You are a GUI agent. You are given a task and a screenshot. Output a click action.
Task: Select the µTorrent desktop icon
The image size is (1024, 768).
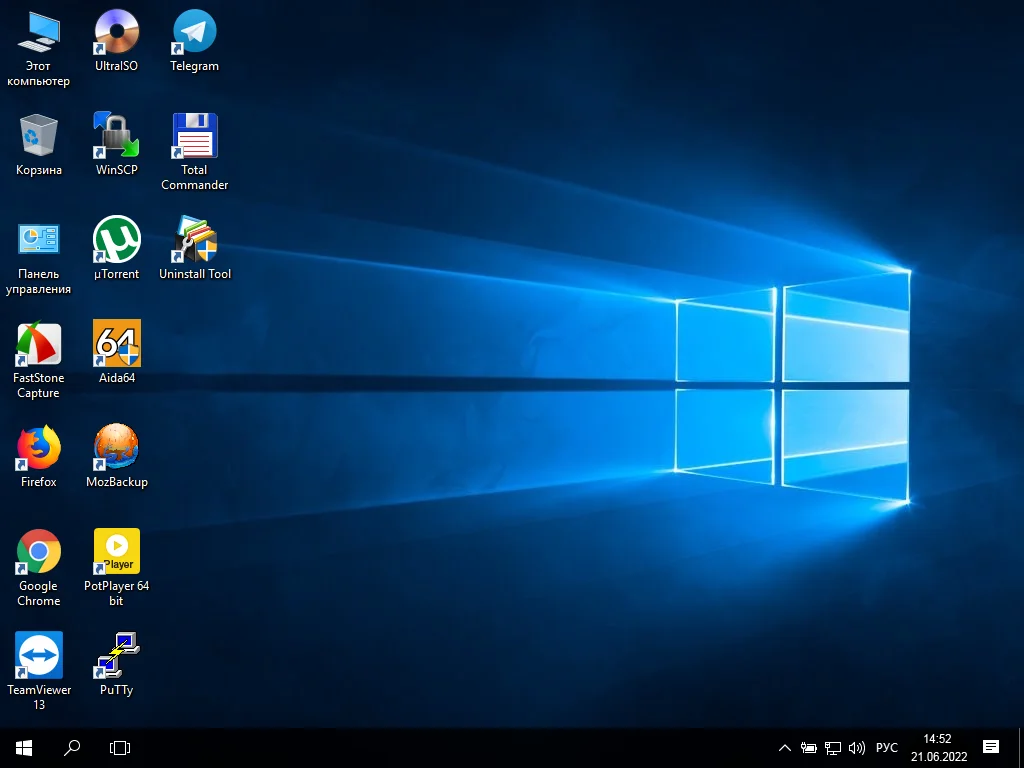pos(116,240)
